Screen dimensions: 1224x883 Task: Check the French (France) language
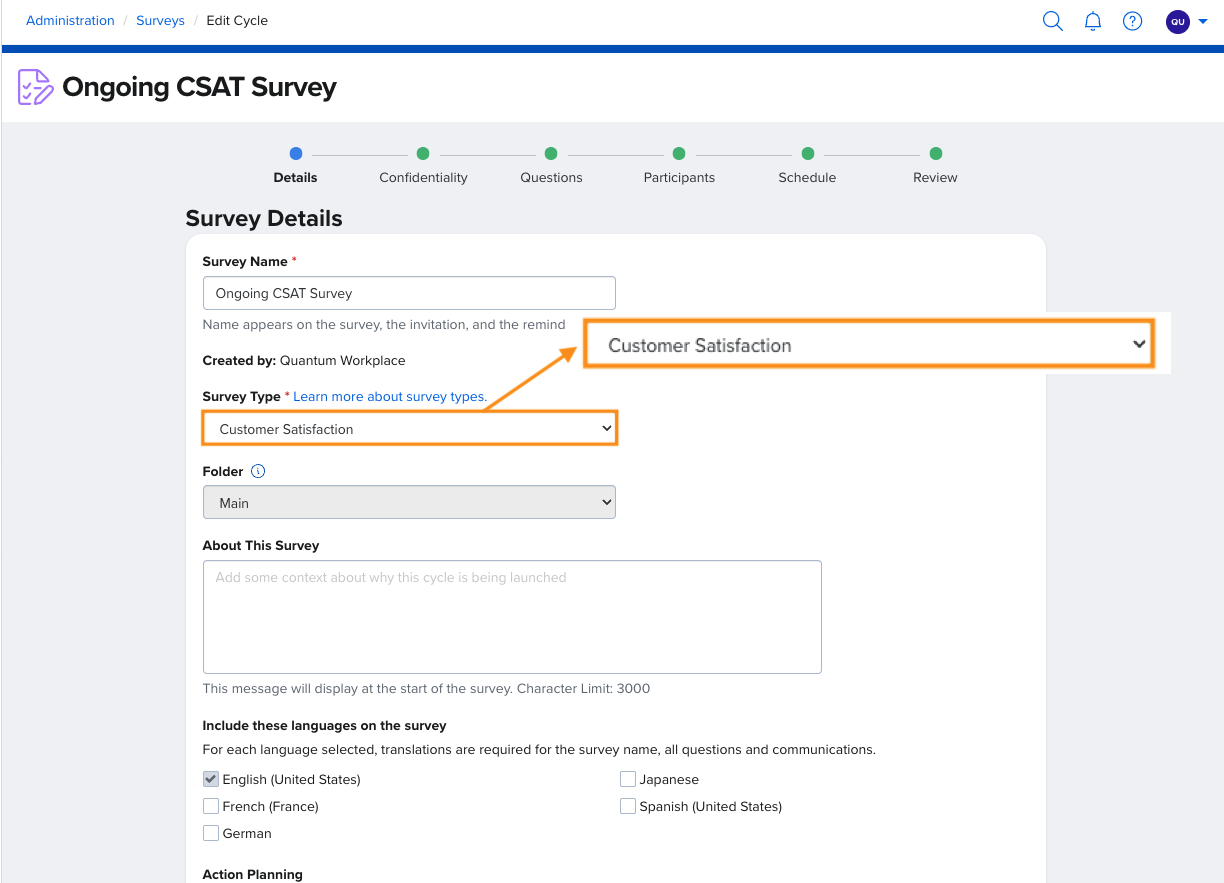coord(211,806)
